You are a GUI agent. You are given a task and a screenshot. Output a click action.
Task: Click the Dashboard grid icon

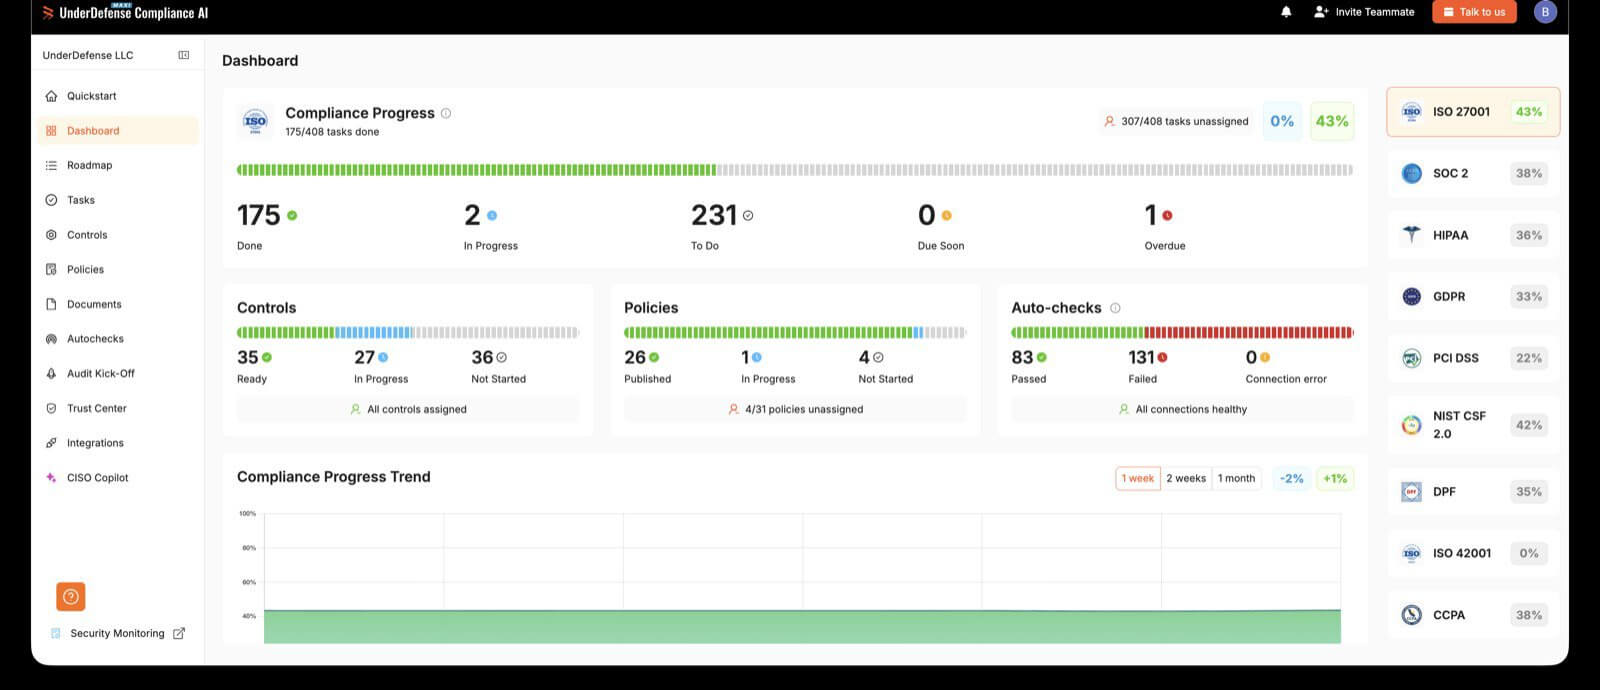(x=51, y=131)
